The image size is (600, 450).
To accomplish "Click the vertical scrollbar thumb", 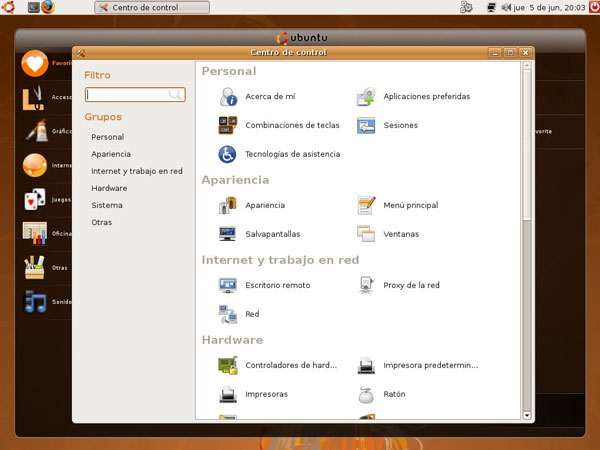I will click(x=527, y=145).
